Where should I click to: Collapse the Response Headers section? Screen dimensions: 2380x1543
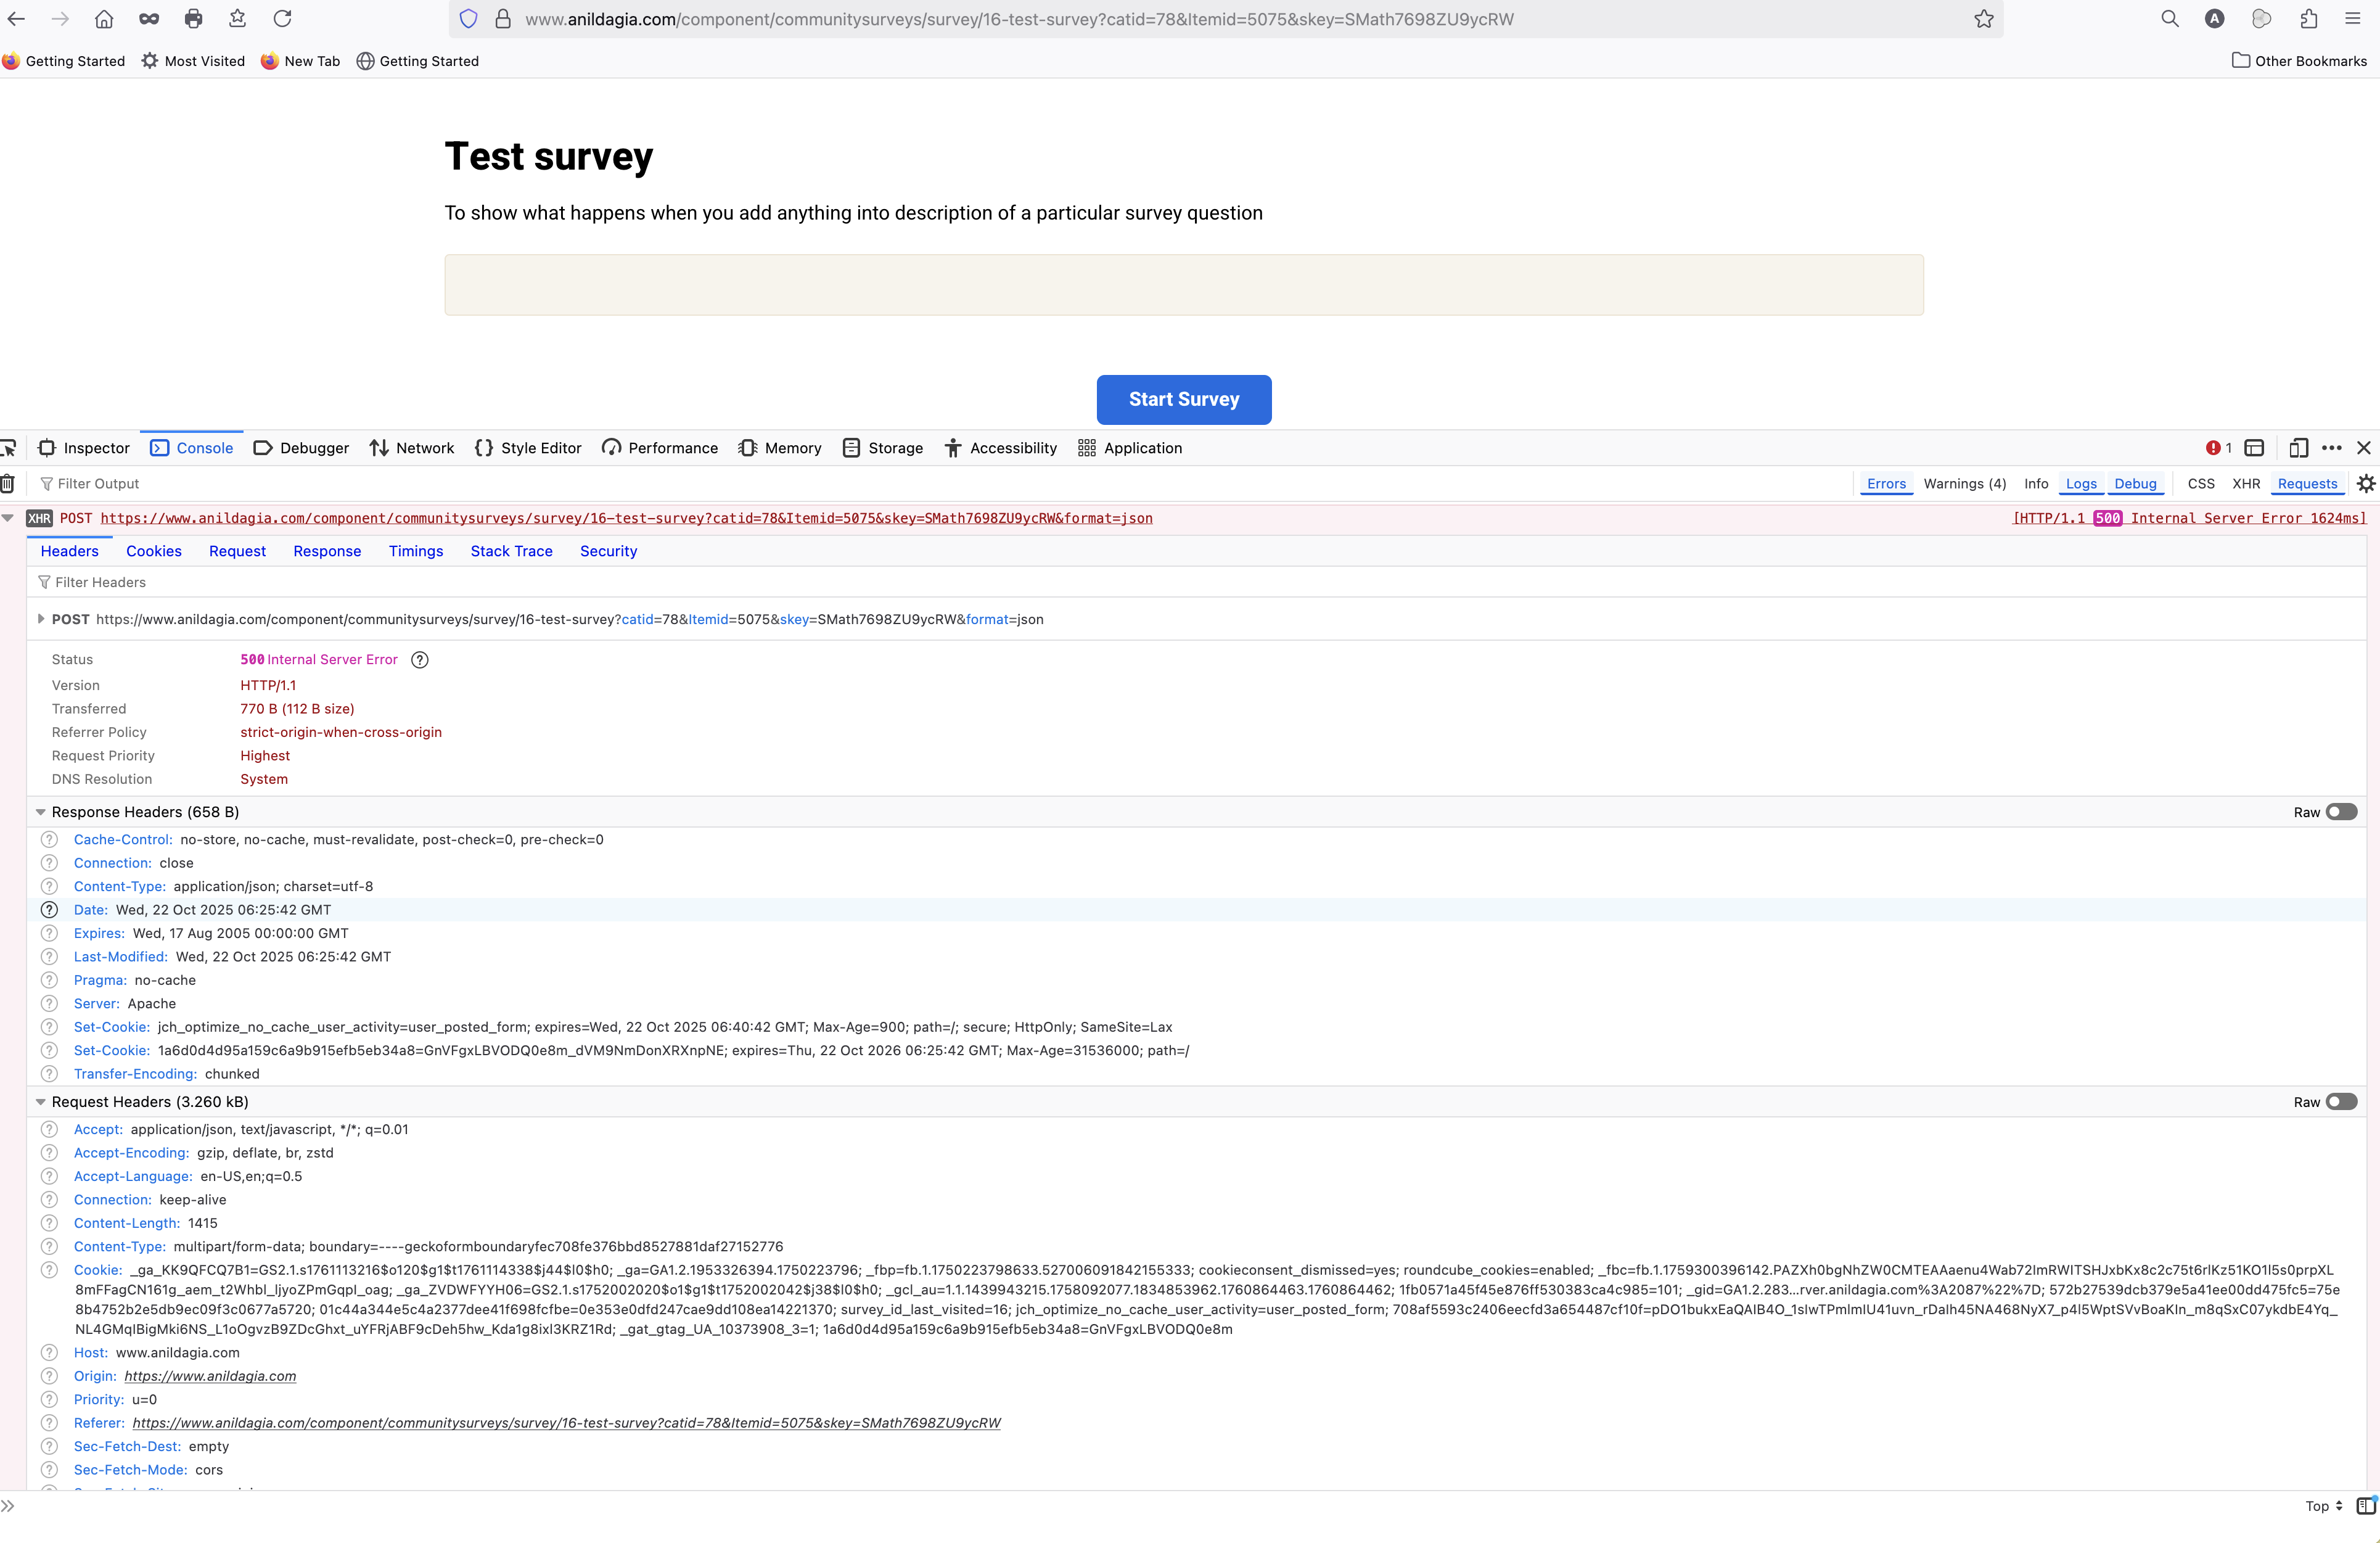[41, 812]
